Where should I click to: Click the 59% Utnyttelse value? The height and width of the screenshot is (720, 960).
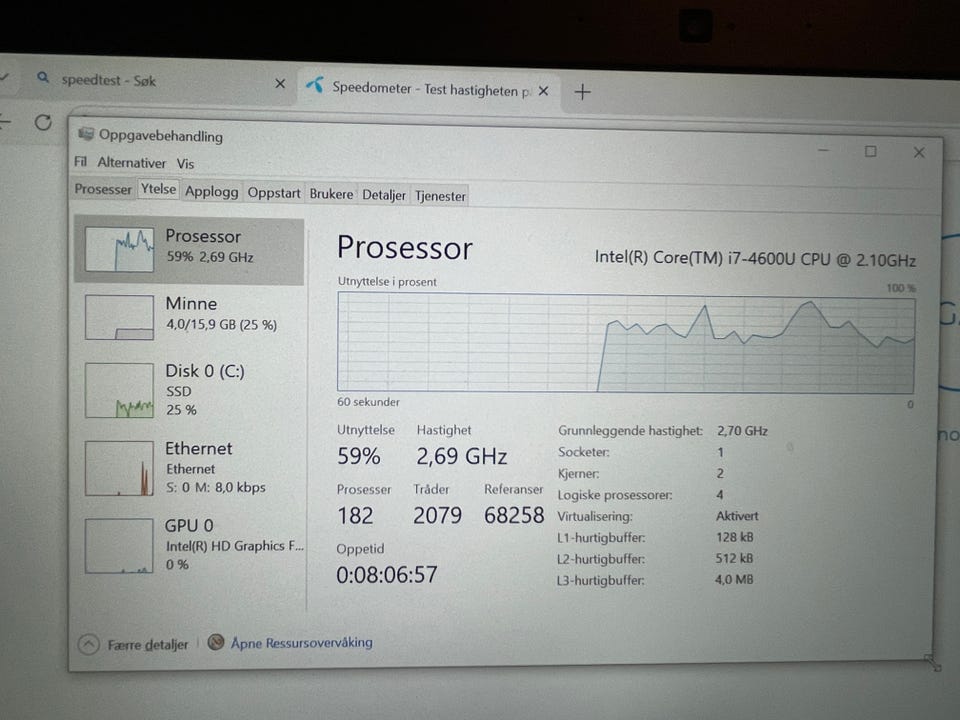pos(359,456)
